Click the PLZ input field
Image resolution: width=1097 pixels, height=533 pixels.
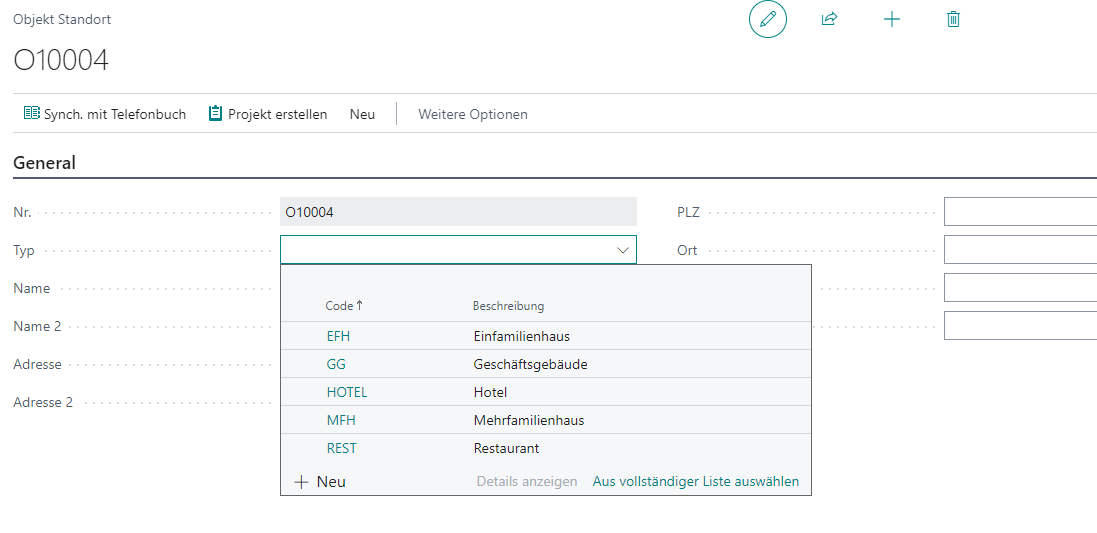click(1020, 212)
